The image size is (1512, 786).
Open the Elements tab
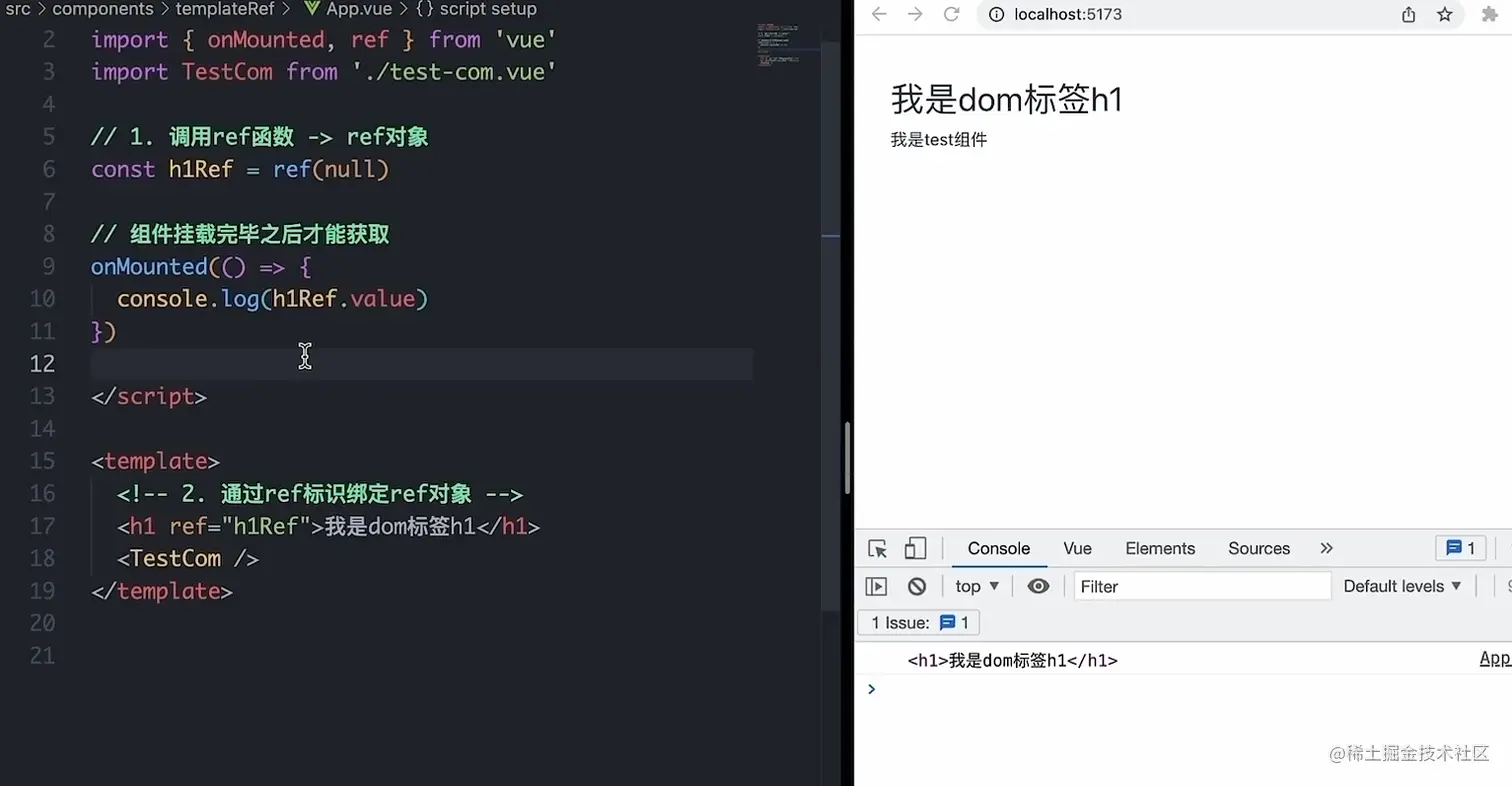coord(1160,548)
